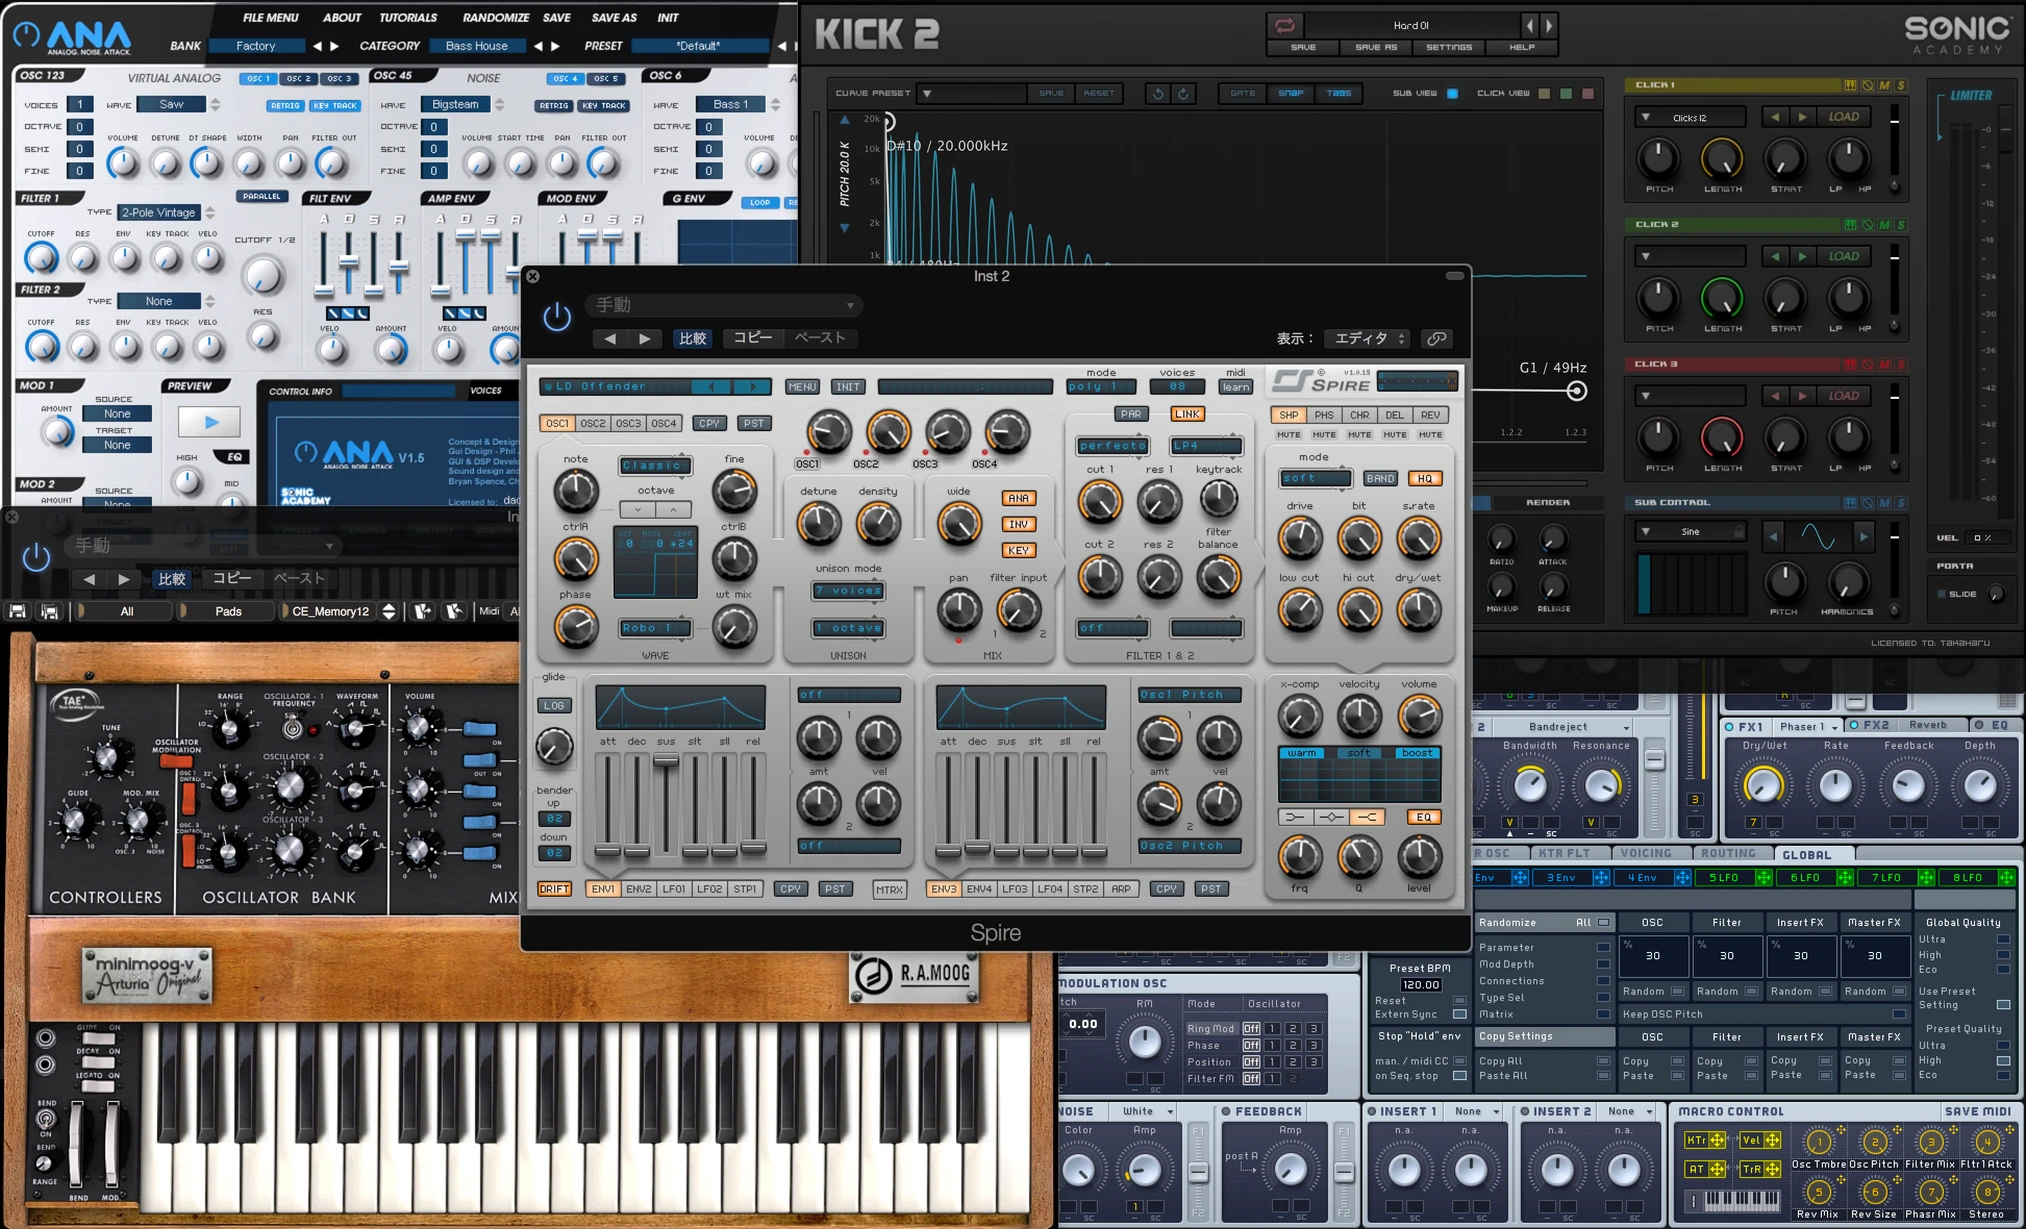Click the save icon in the Minimoog toolbar
This screenshot has height=1229, width=2026.
tap(17, 611)
